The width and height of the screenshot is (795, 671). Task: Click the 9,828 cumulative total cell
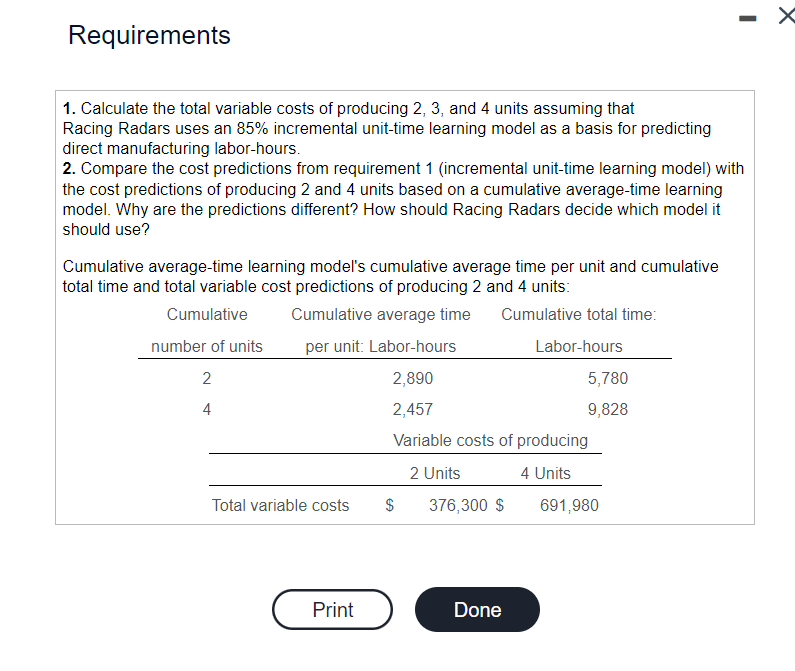(607, 409)
